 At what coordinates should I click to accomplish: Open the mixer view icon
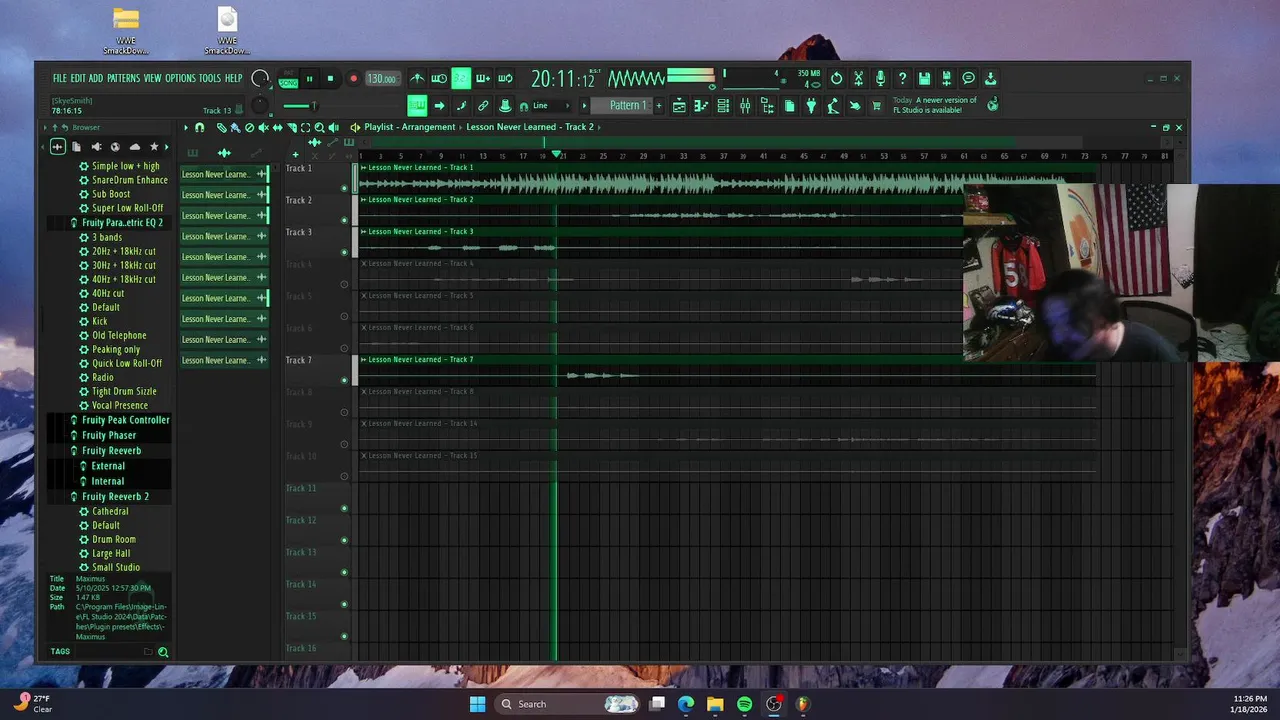pos(745,105)
